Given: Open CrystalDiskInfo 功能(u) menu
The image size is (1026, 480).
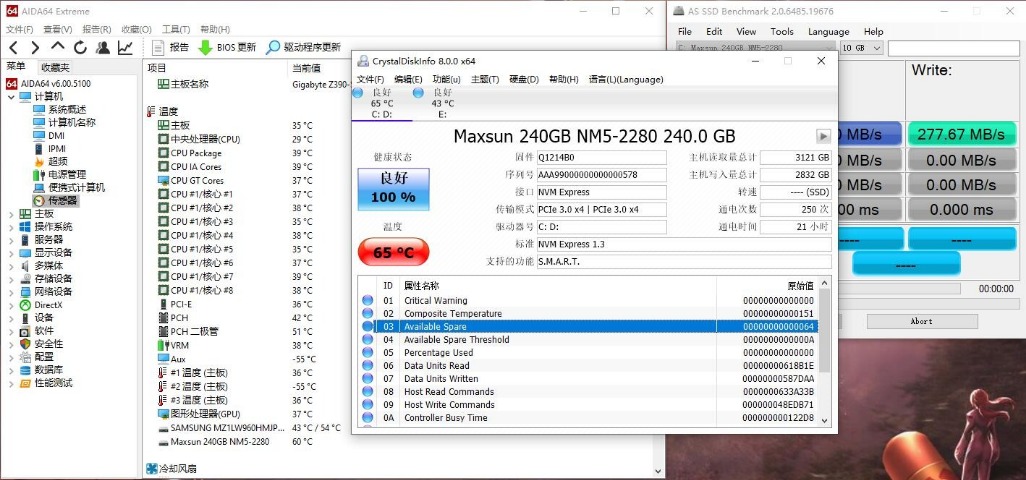Looking at the screenshot, I should click(x=446, y=79).
